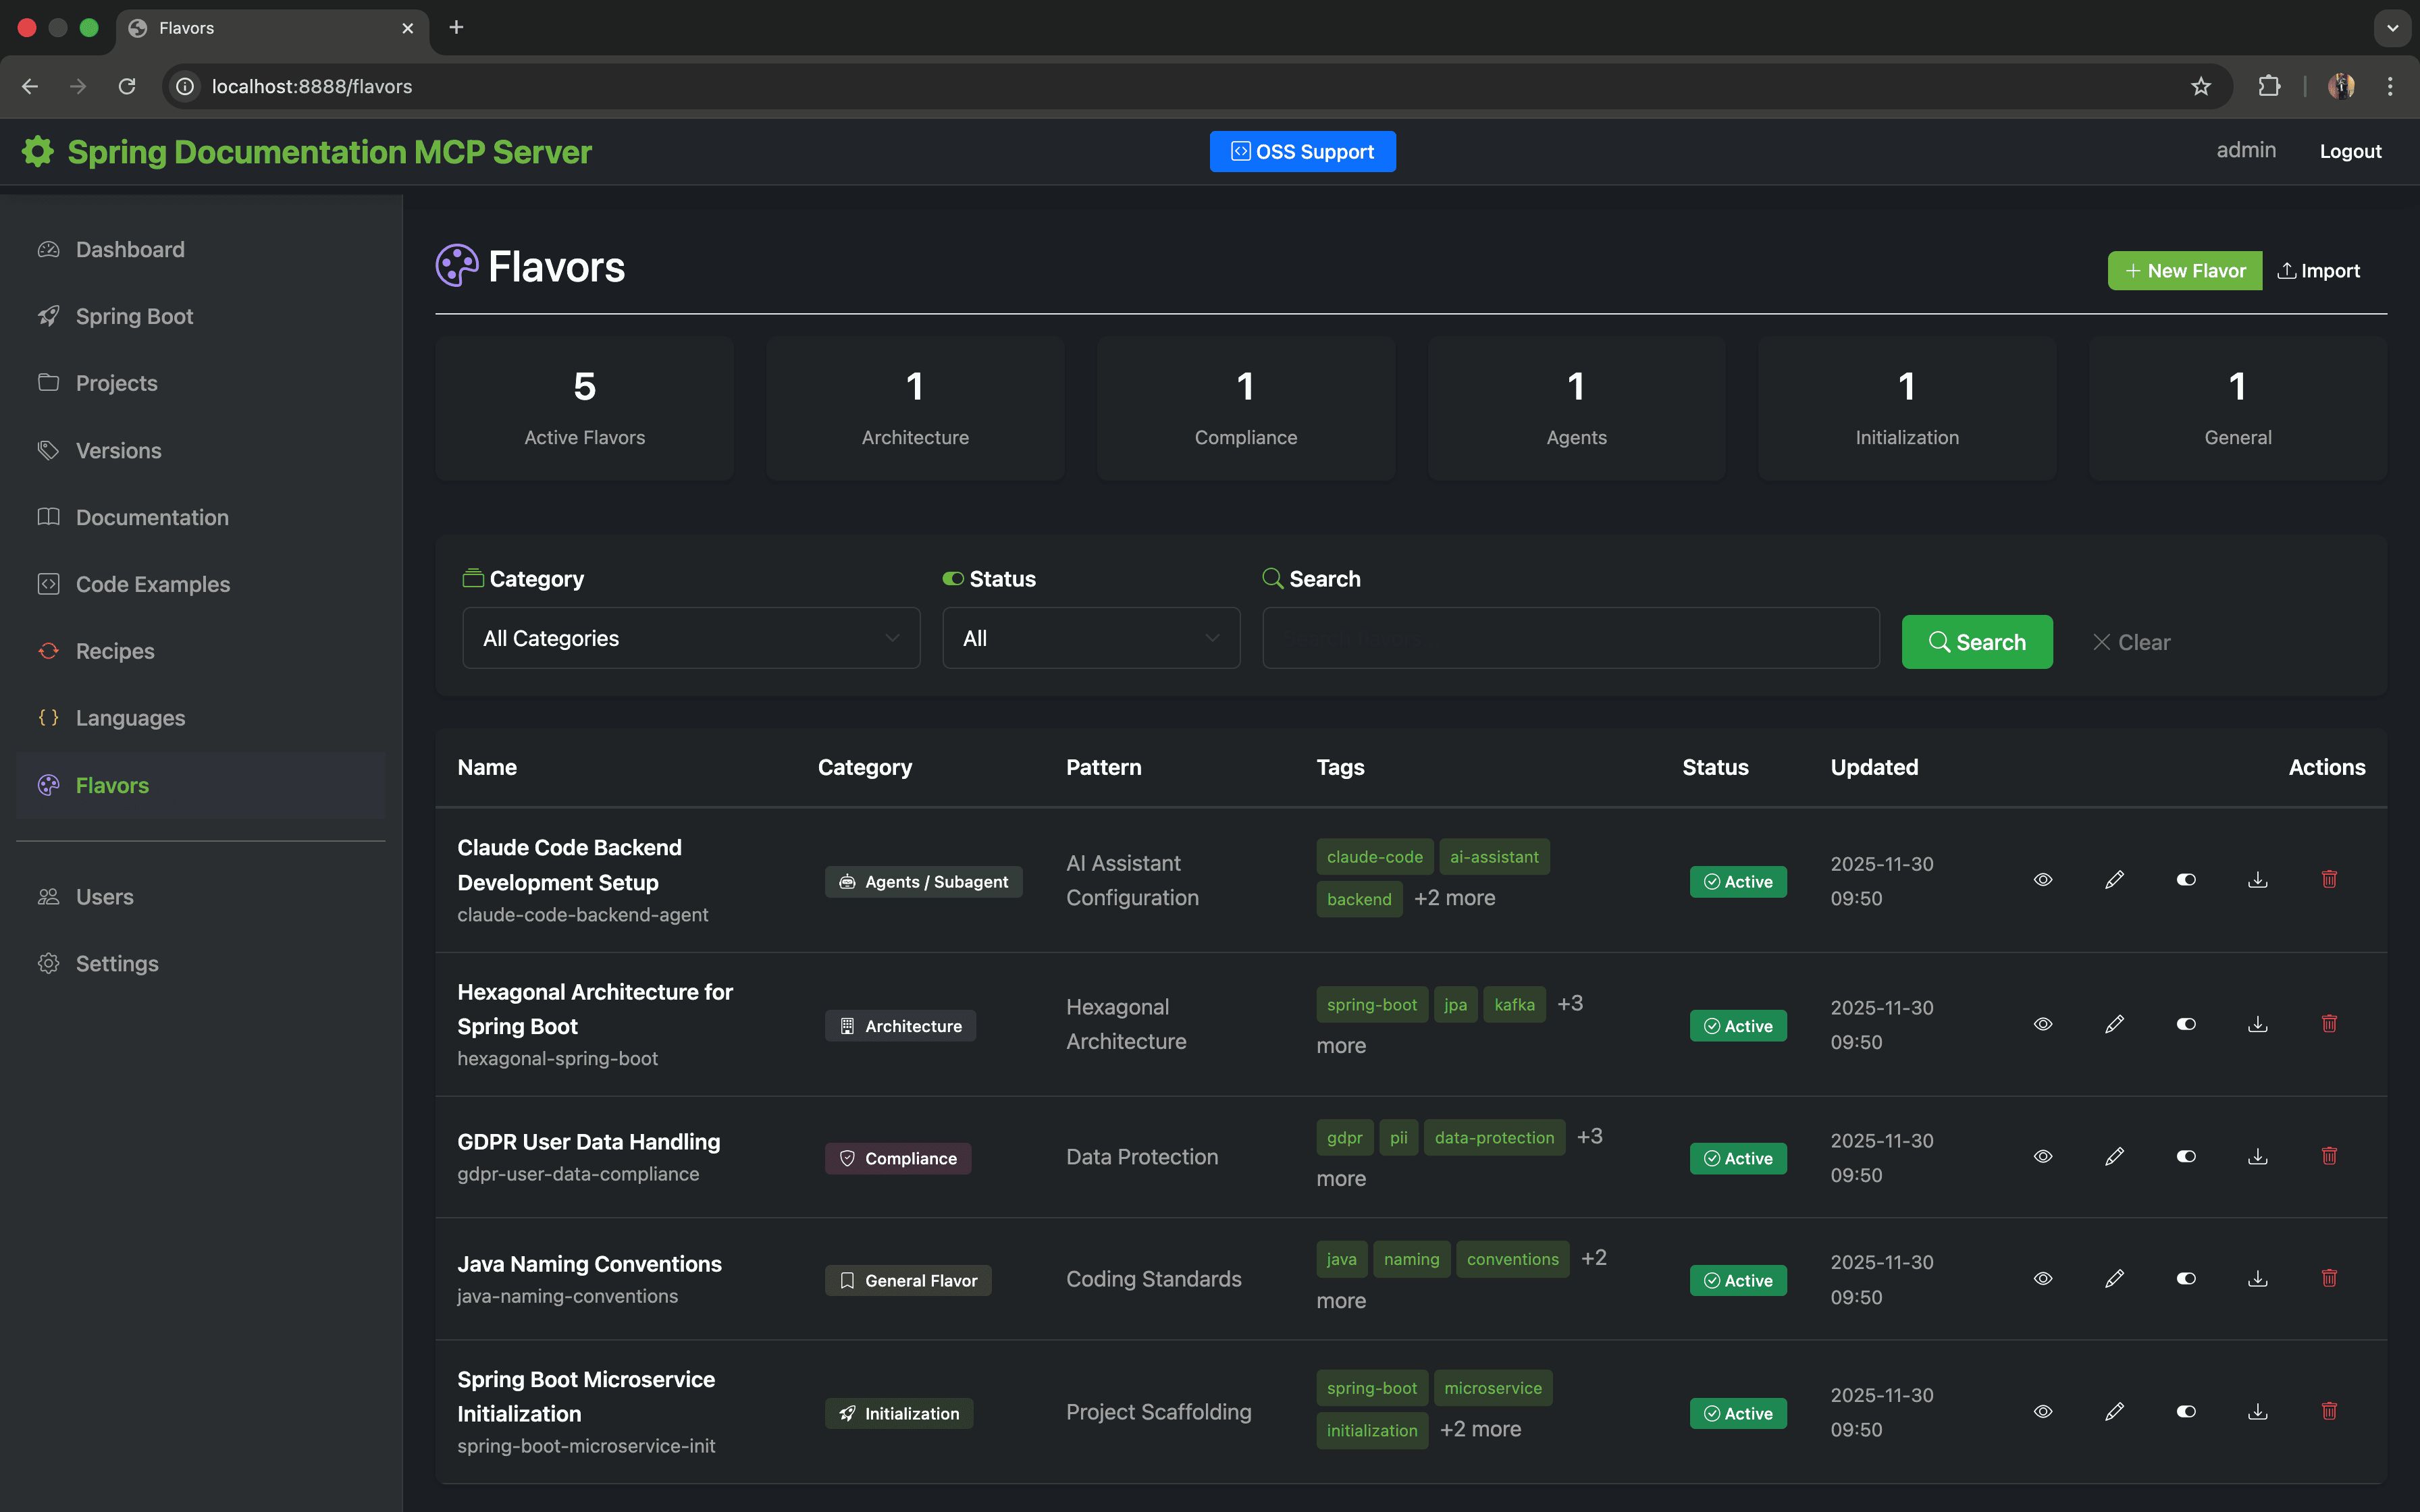Click the OSS Support button
This screenshot has height=1512, width=2420.
click(x=1302, y=151)
